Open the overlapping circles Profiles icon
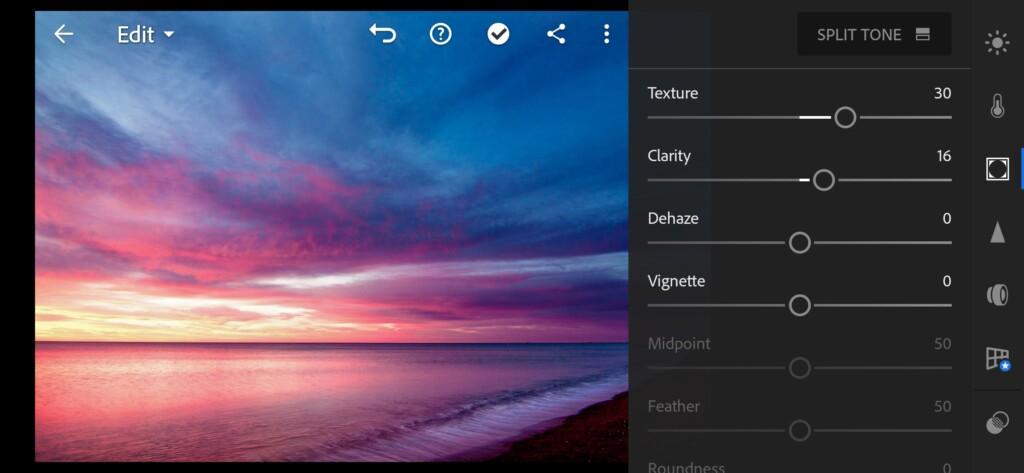The image size is (1024, 473). (997, 423)
